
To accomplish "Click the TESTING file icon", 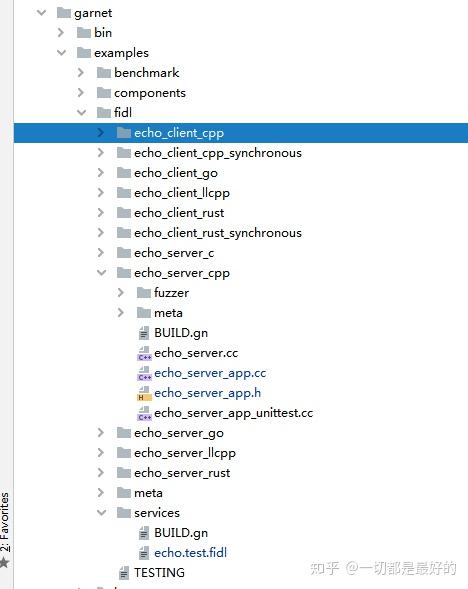I will click(124, 573).
